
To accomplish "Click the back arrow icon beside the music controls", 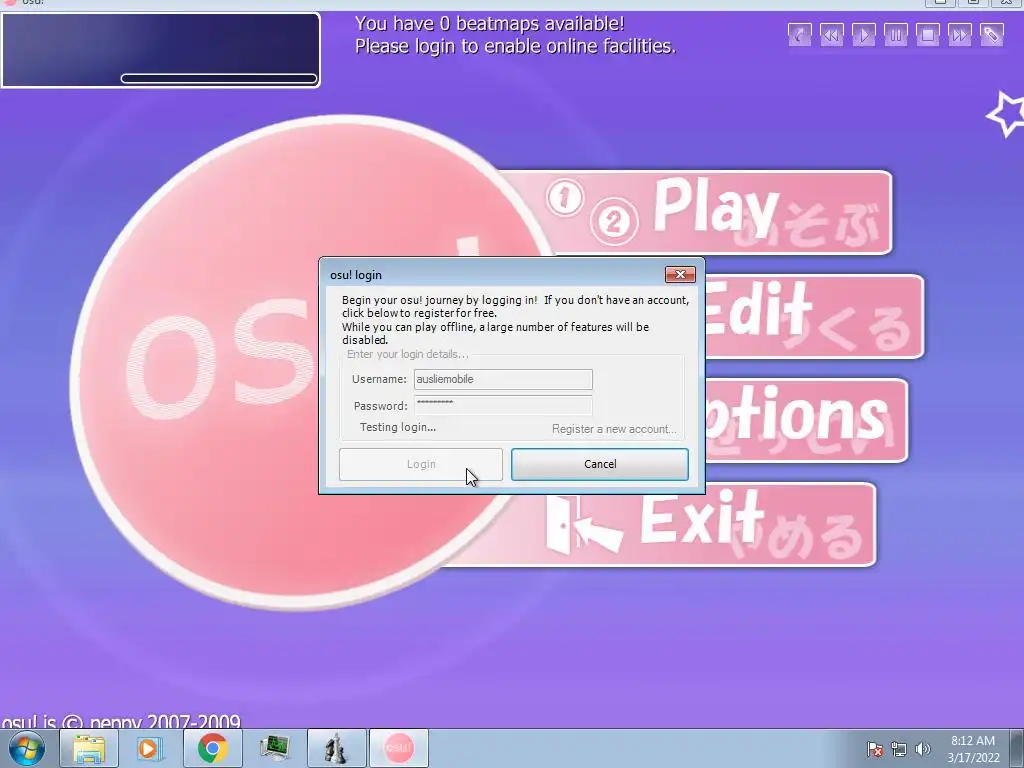I will [x=799, y=35].
